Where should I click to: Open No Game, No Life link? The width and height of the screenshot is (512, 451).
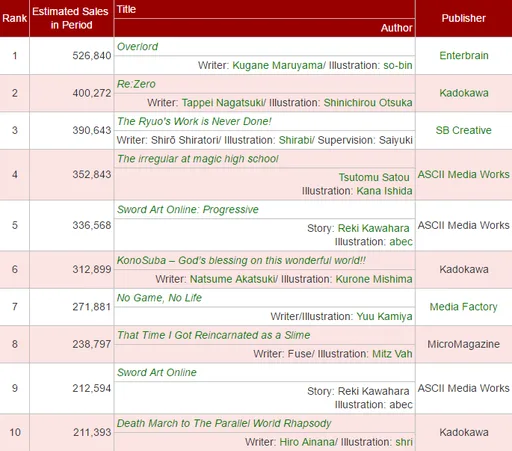pos(159,298)
